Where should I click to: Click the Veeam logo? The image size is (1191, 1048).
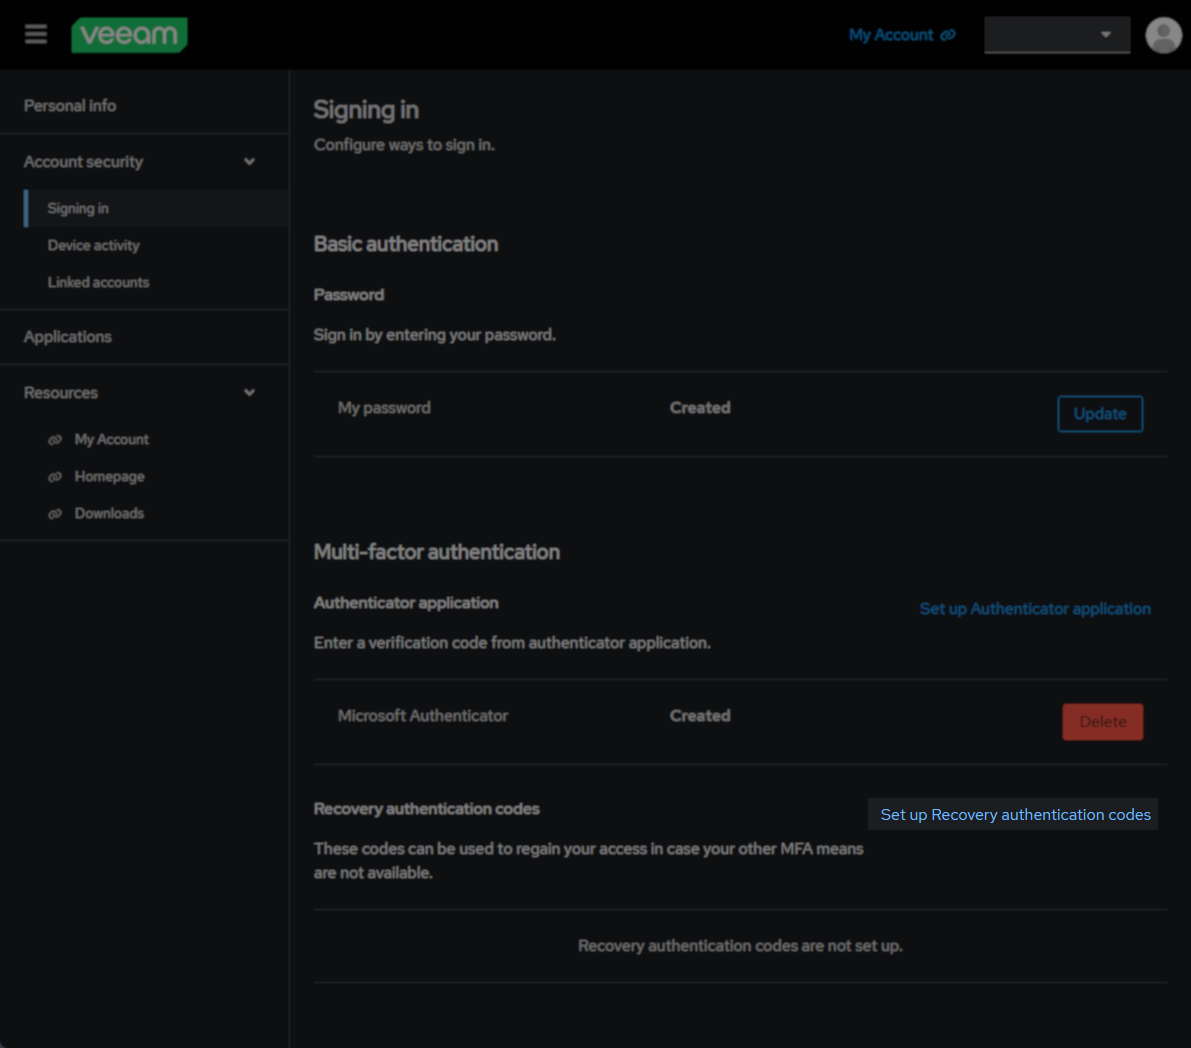click(x=129, y=35)
